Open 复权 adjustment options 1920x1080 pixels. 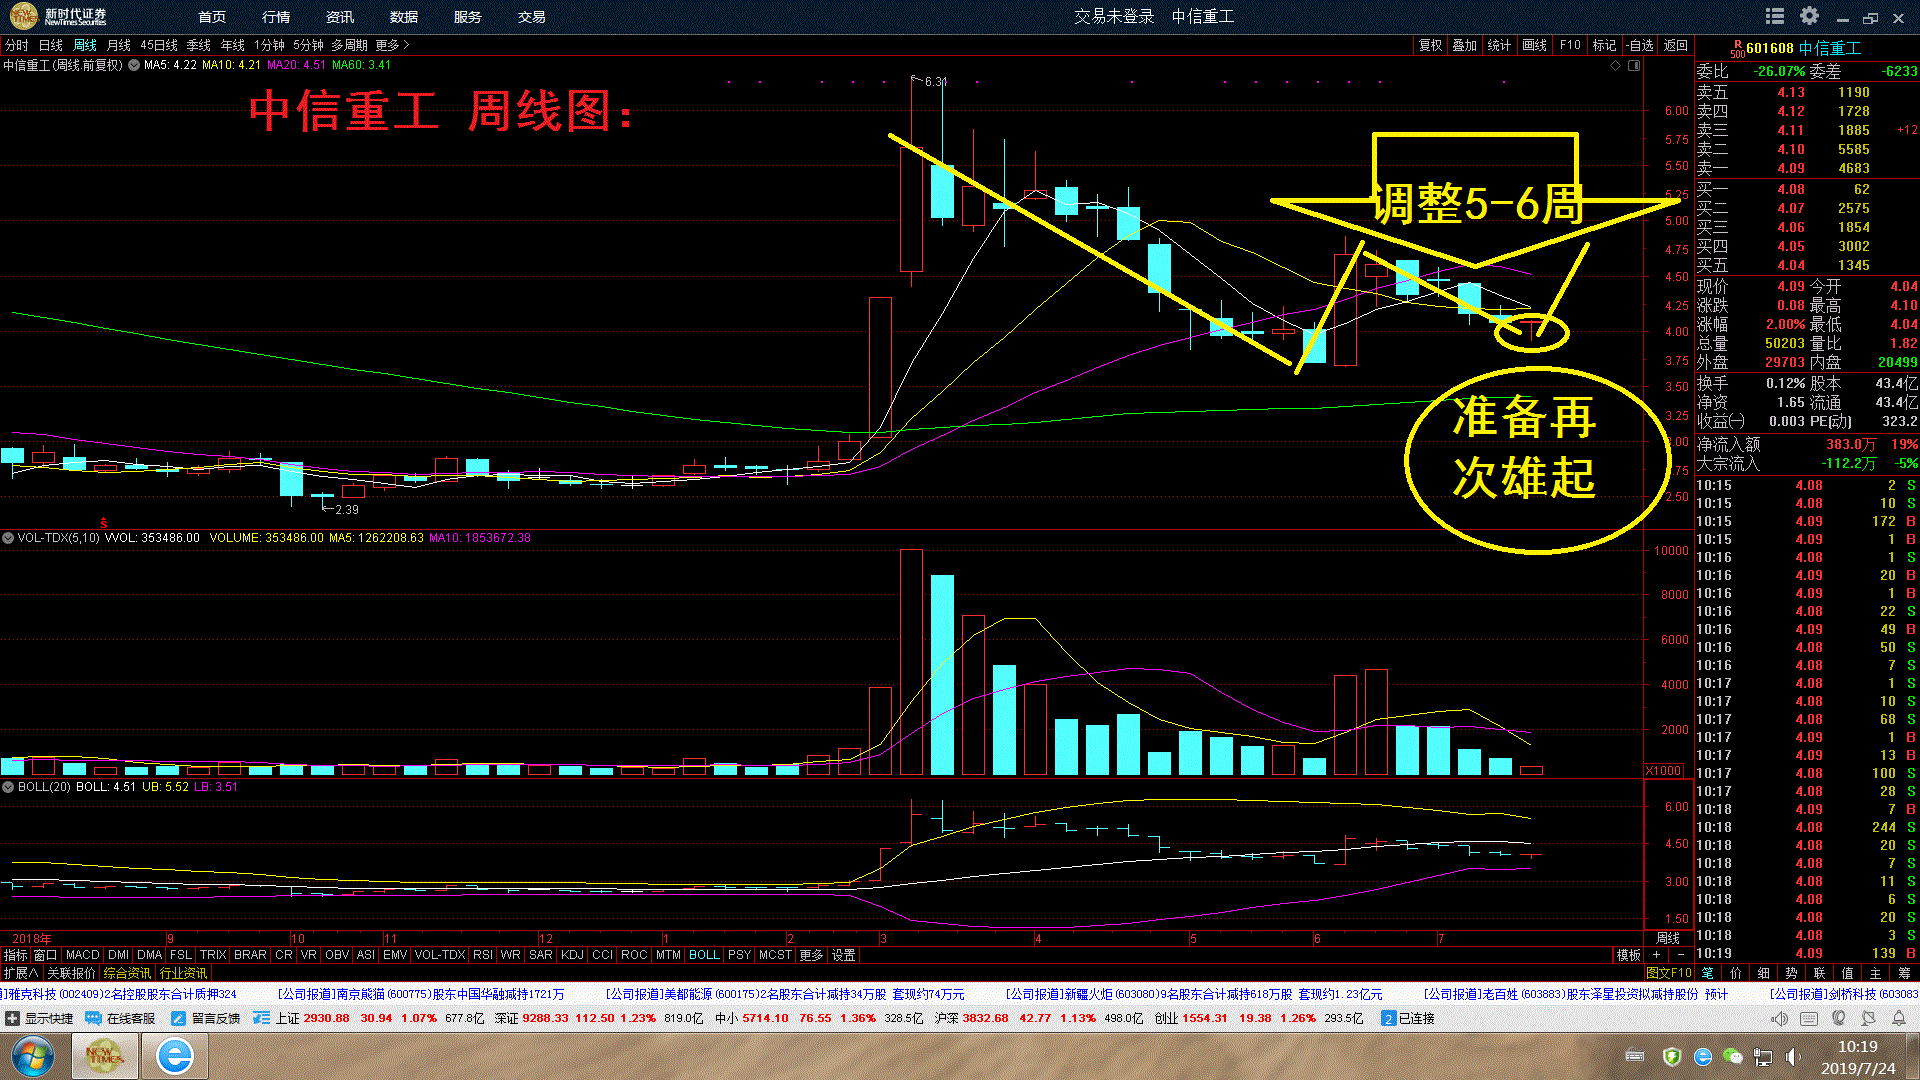(1431, 45)
